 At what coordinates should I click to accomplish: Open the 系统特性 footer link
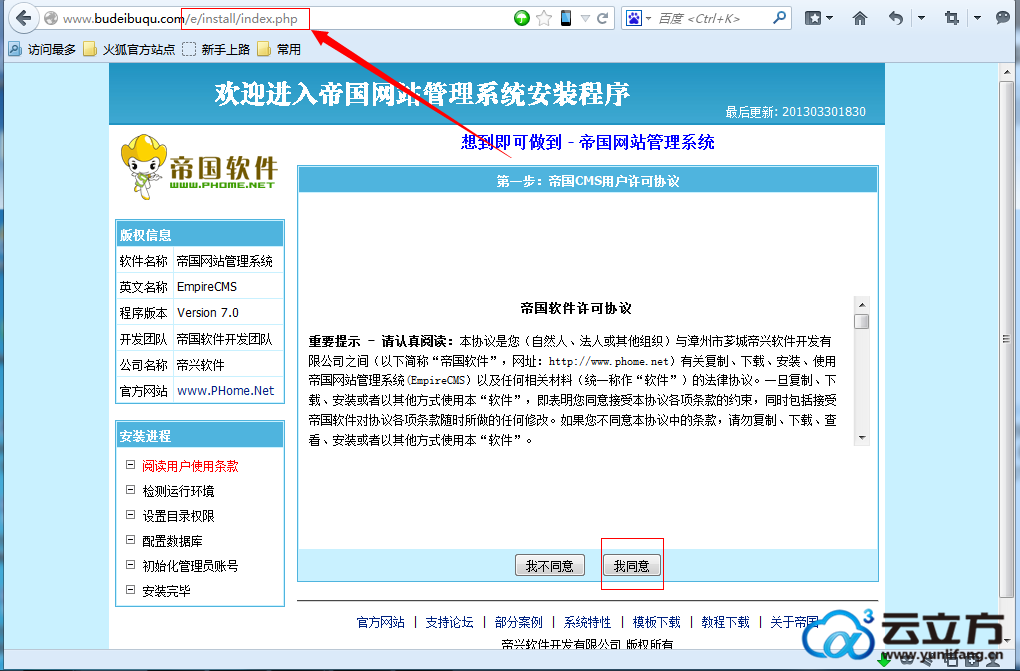(587, 622)
